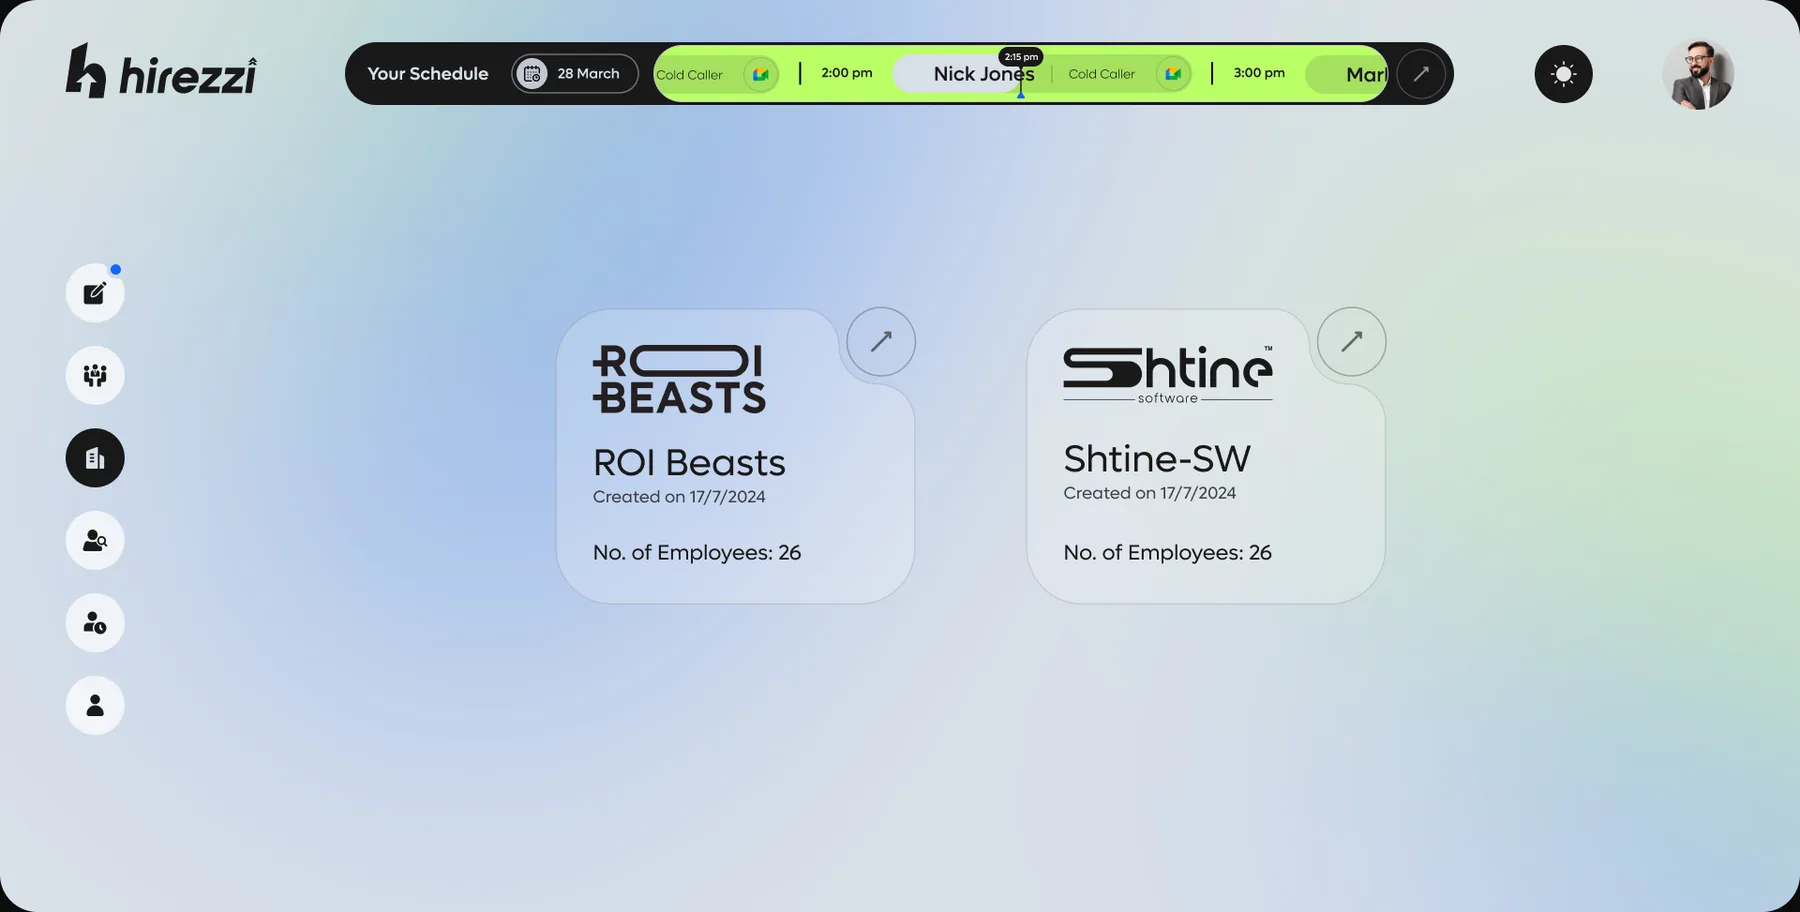Click the 2:00 pm time label
The width and height of the screenshot is (1800, 912).
click(847, 73)
